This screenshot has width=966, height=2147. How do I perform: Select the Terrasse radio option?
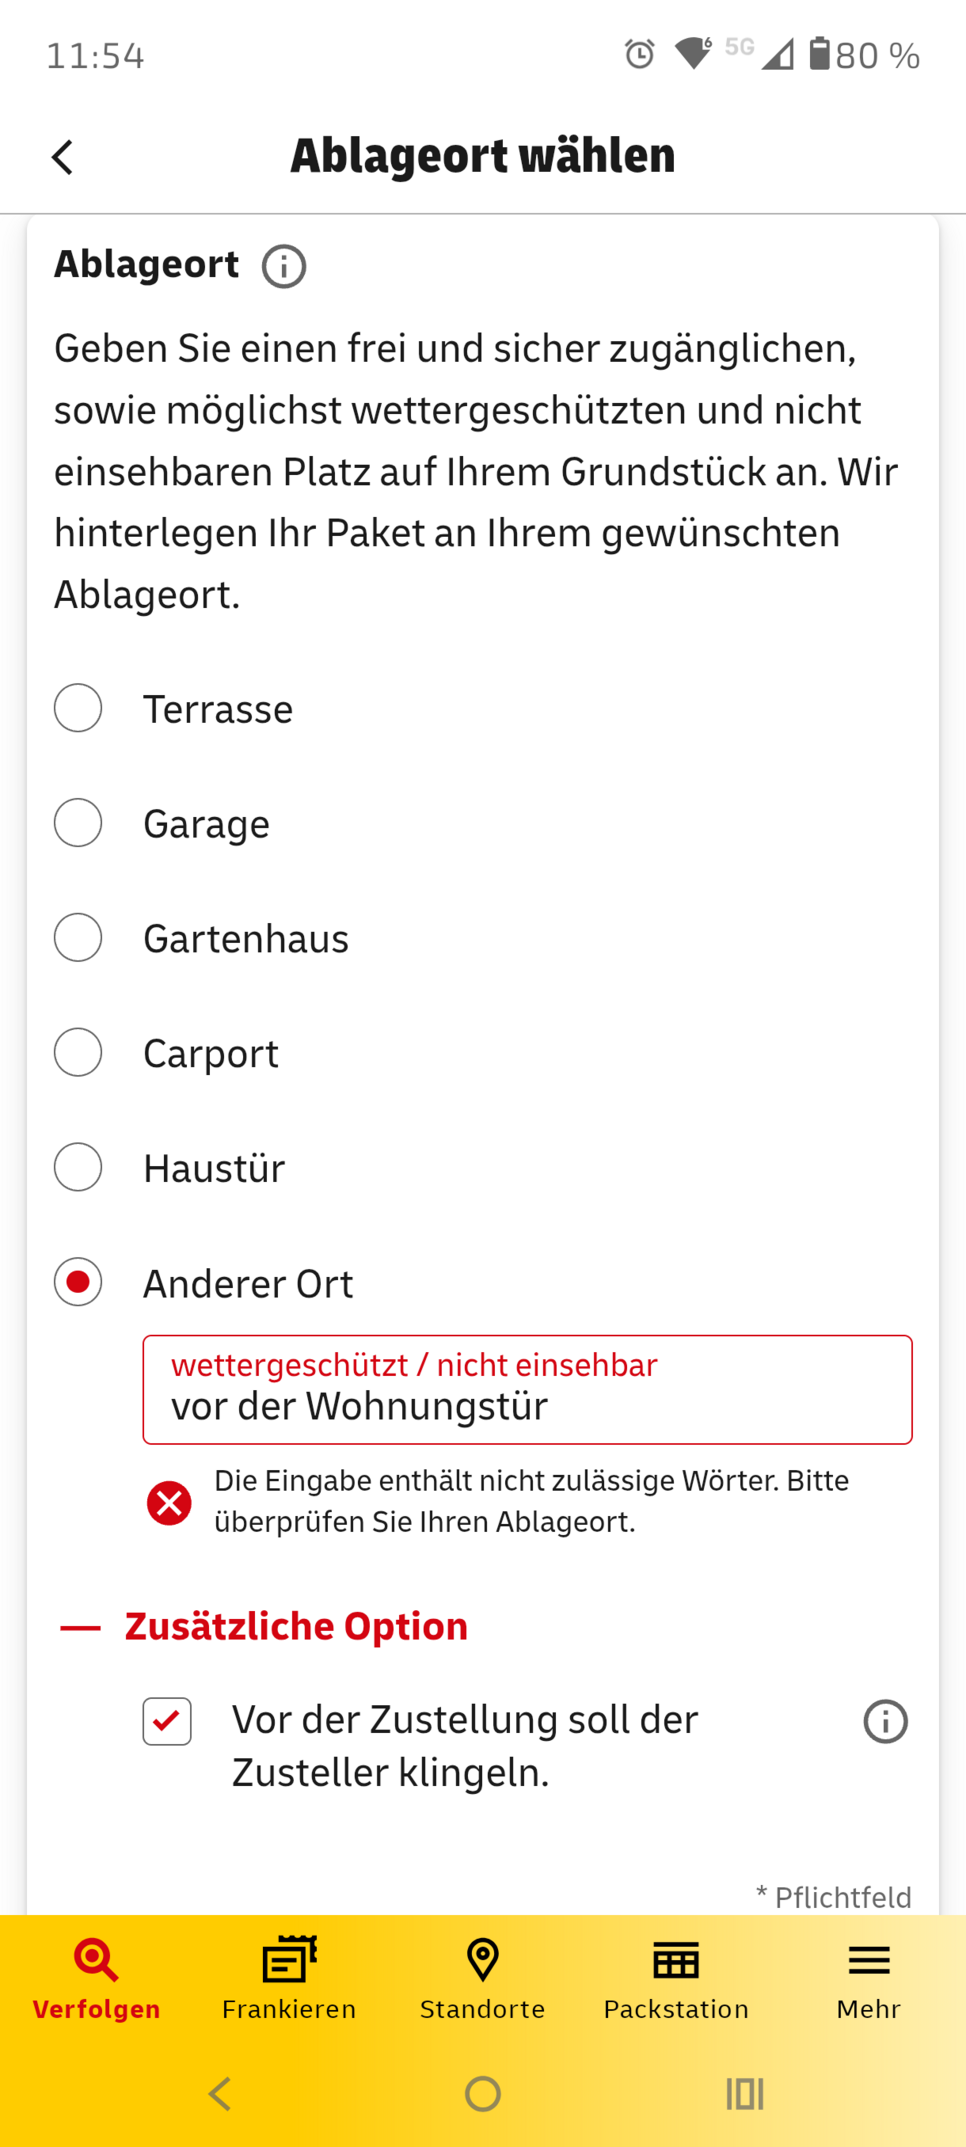78,708
